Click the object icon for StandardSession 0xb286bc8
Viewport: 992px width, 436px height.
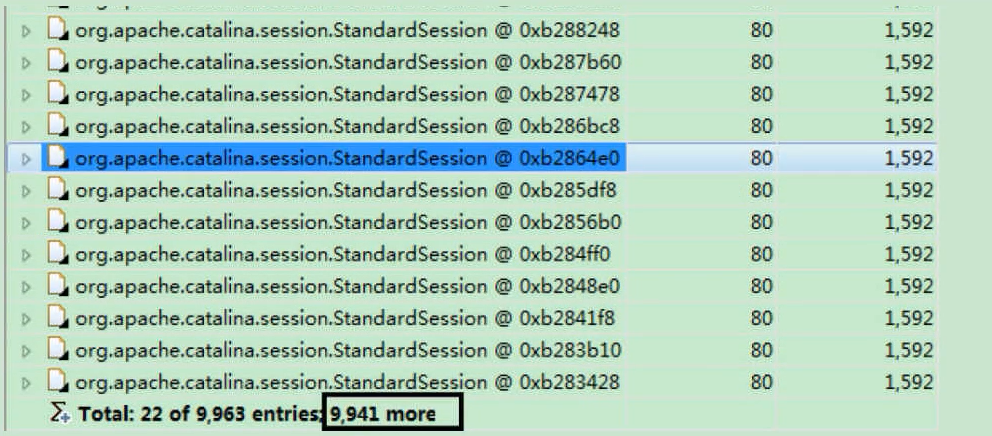pyautogui.click(x=58, y=126)
